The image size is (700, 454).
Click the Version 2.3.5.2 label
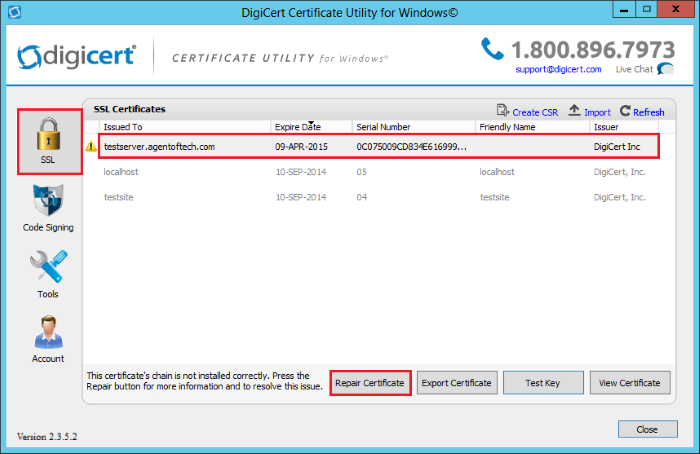click(47, 437)
